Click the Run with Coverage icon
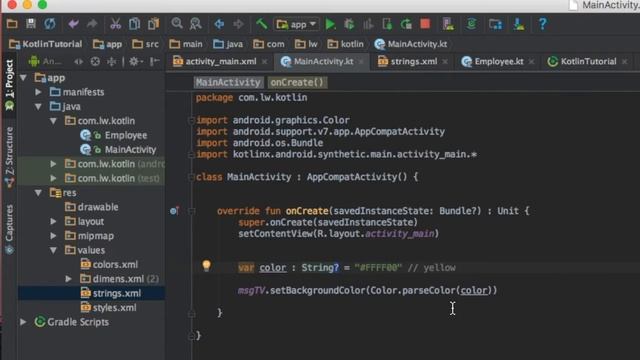This screenshot has width=640, height=360. 368,24
